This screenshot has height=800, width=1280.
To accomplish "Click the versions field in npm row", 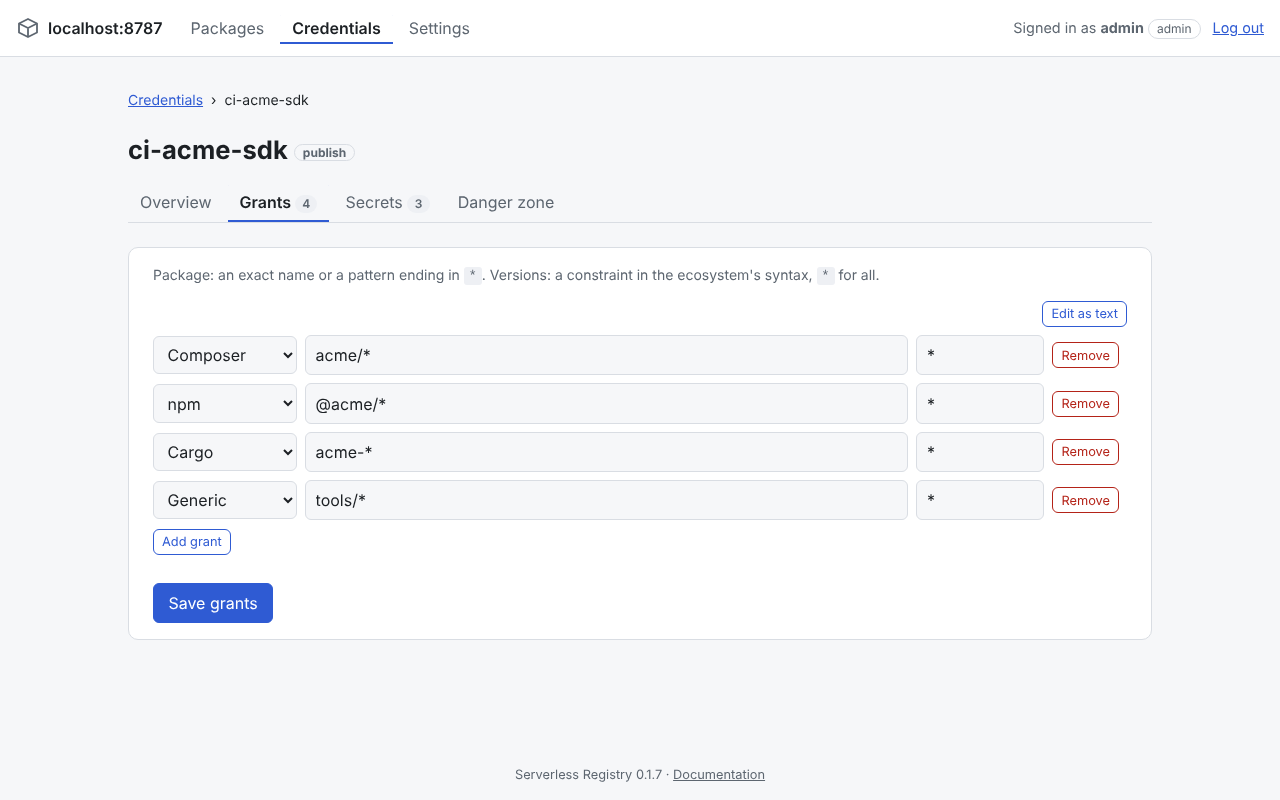I will point(980,404).
